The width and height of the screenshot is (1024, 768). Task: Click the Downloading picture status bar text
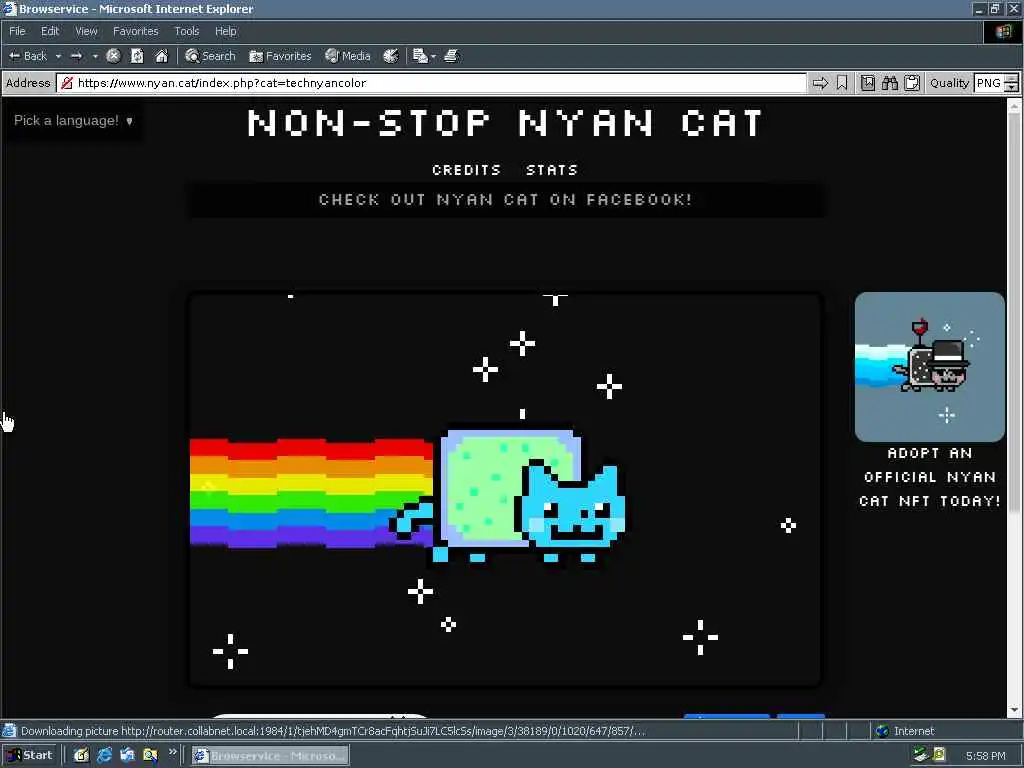pyautogui.click(x=333, y=731)
